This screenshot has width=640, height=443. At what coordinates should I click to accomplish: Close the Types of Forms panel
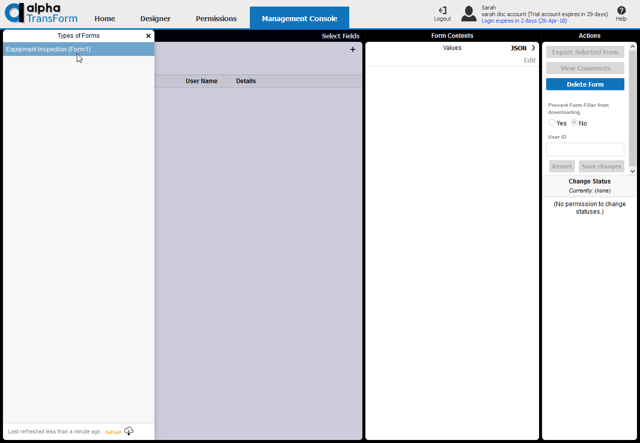click(x=148, y=36)
